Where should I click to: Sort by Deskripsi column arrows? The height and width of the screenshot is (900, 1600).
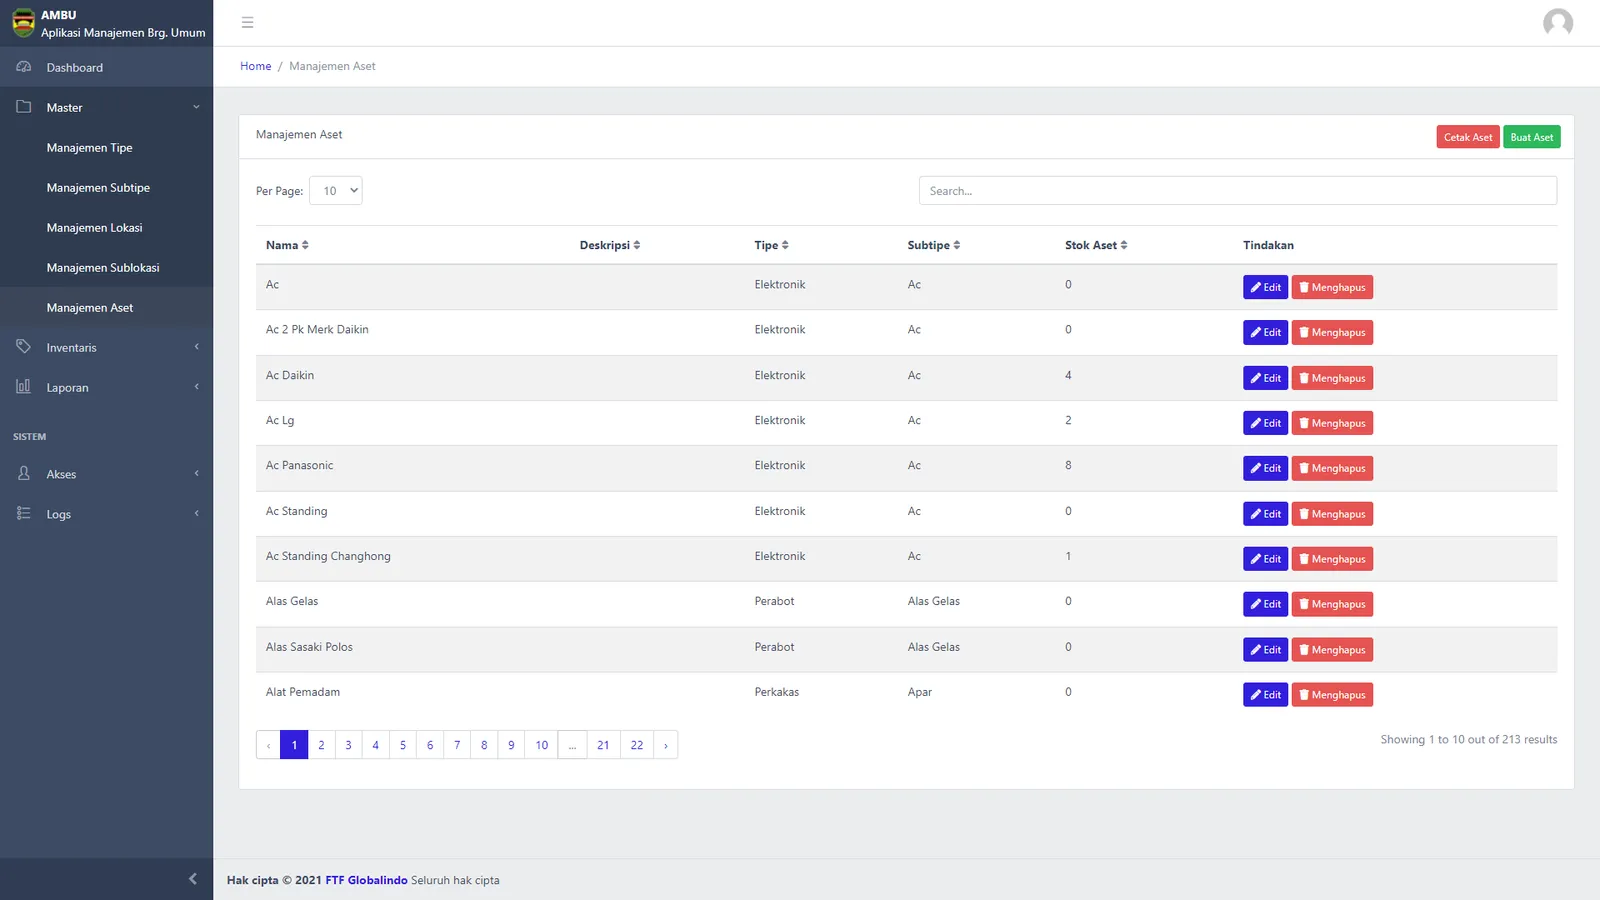point(637,245)
